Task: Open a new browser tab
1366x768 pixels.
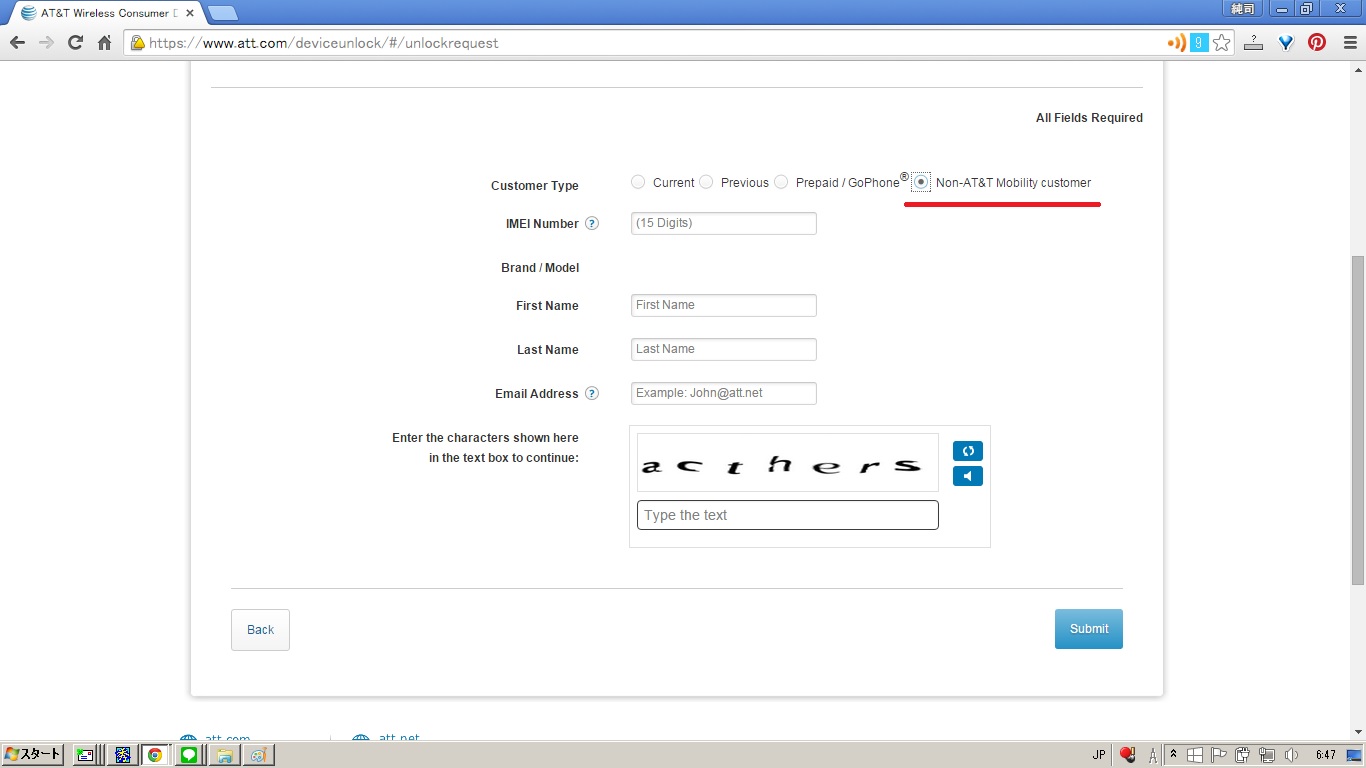Action: [222, 13]
